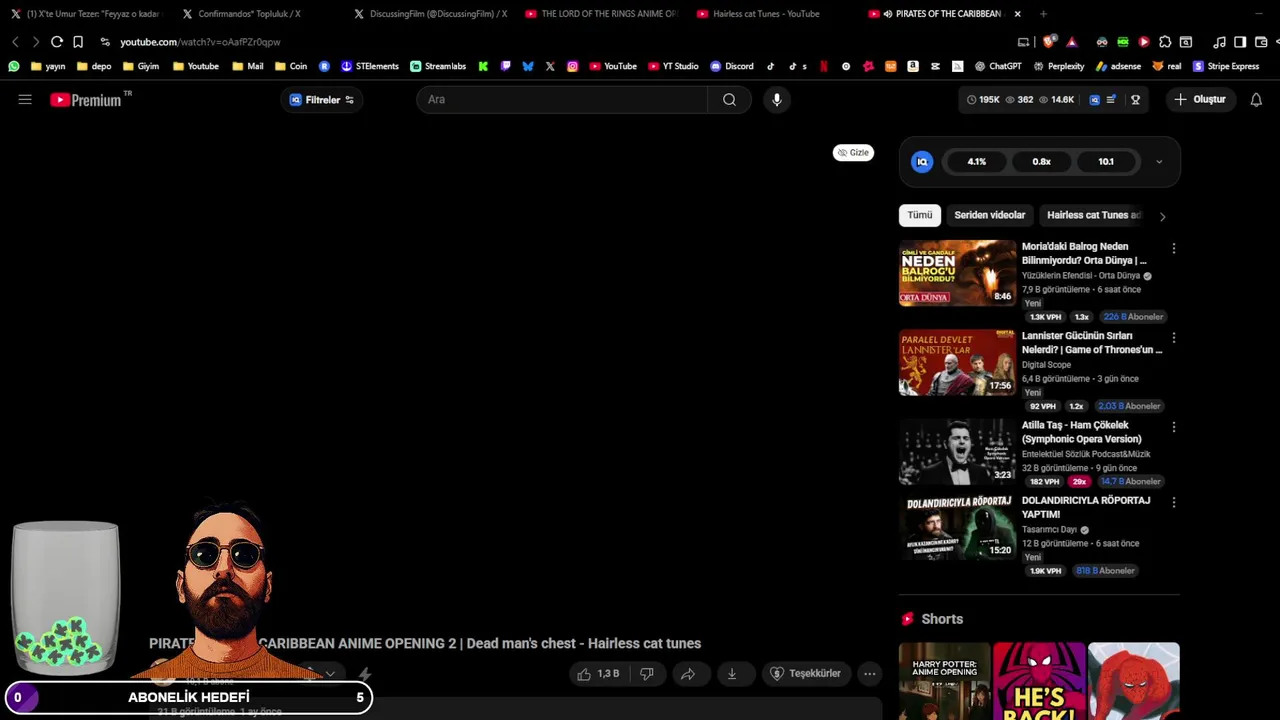Viewport: 1280px width, 720px height.
Task: Click the Teşekkürler thanks button
Action: click(806, 674)
